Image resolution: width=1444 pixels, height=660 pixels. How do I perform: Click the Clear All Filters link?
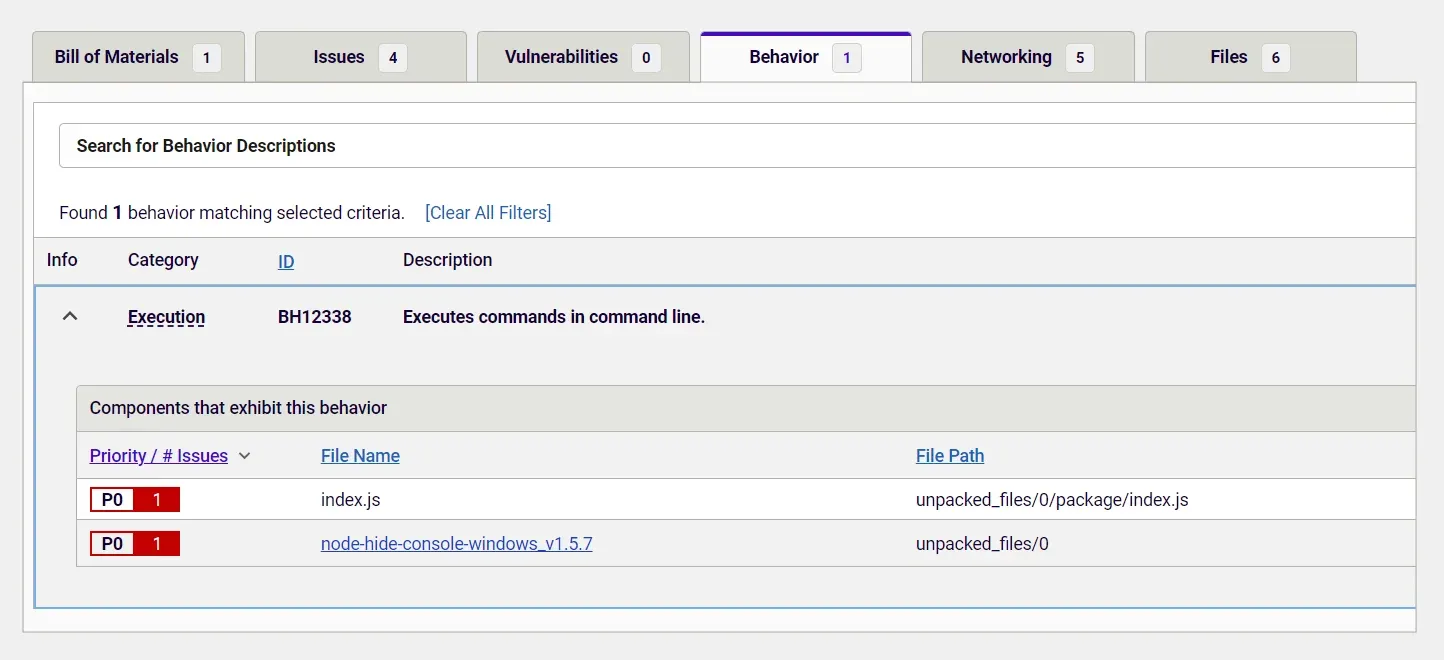pos(488,212)
